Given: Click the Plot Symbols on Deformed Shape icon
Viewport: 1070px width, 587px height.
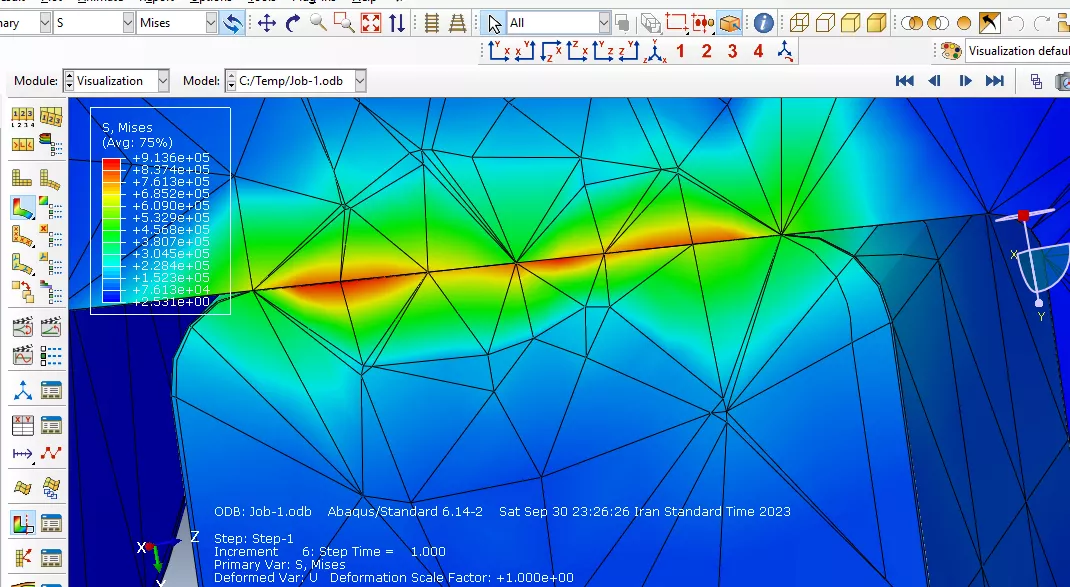Looking at the screenshot, I should point(23,236).
